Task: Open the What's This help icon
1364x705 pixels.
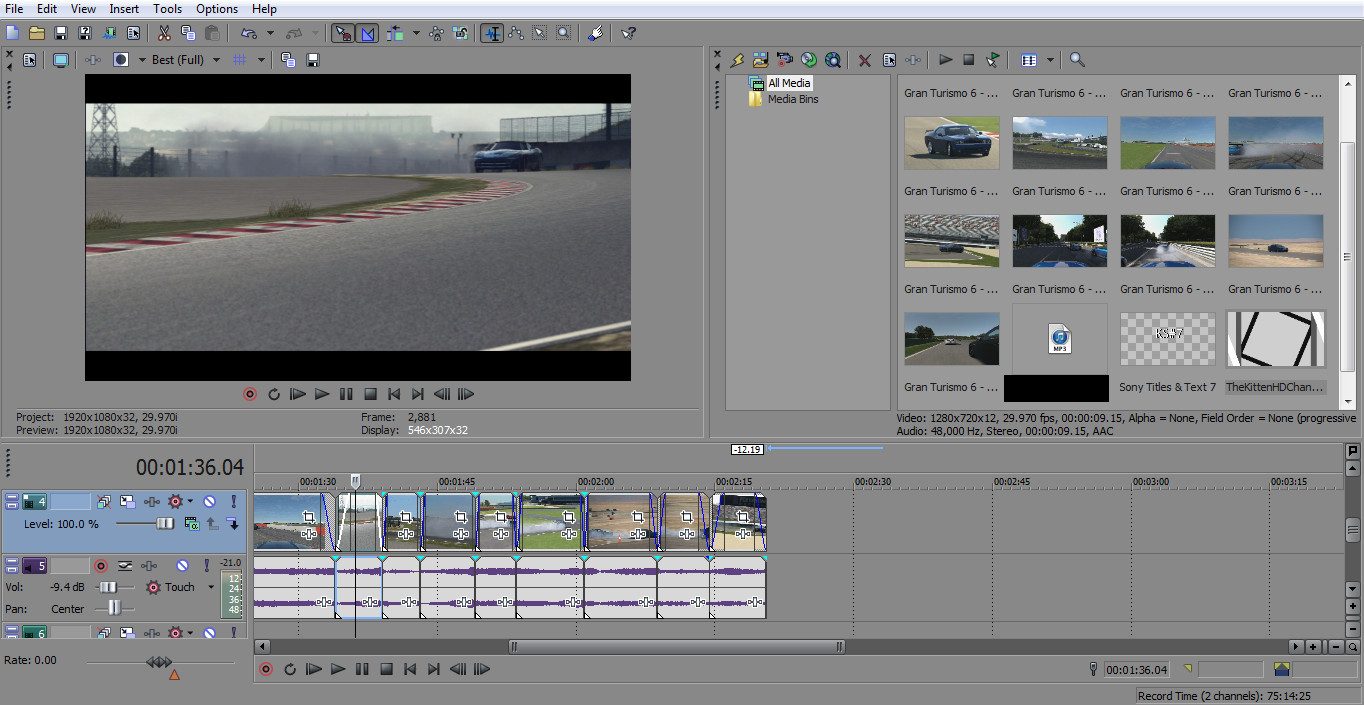Action: pyautogui.click(x=628, y=33)
